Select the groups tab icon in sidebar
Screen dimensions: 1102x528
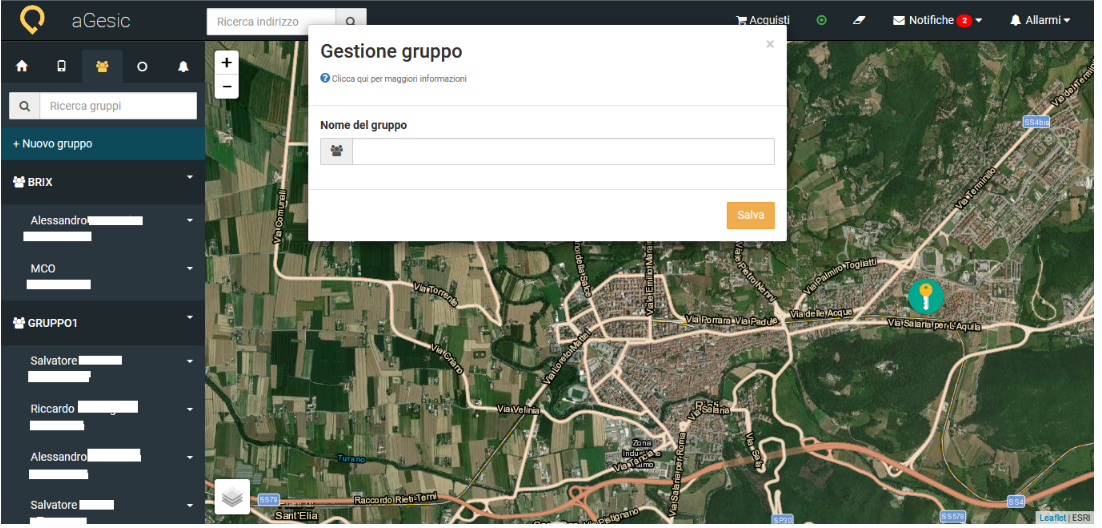point(102,67)
